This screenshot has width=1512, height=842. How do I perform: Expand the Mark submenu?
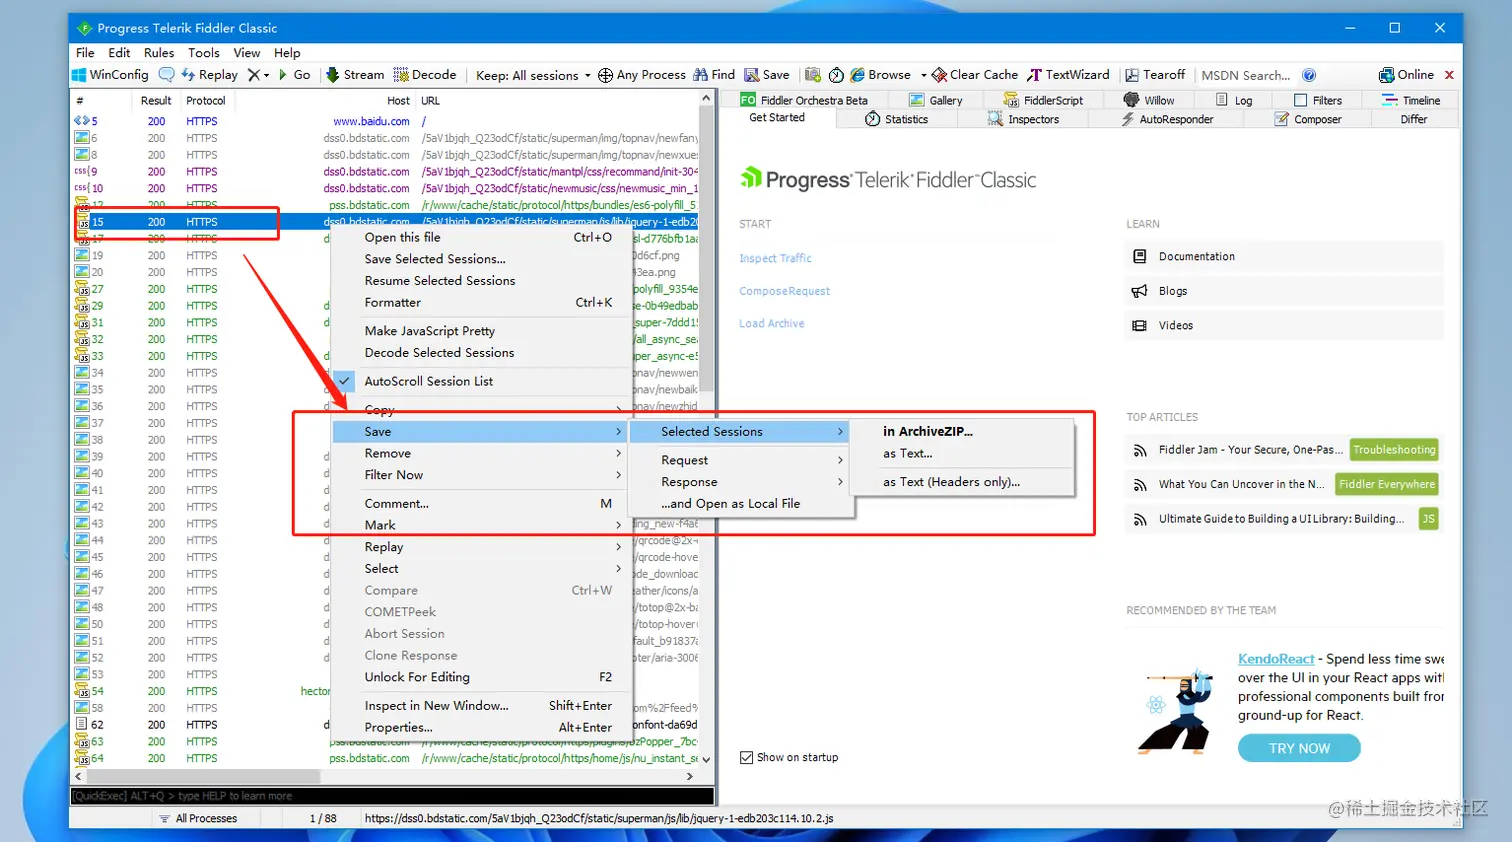478,525
